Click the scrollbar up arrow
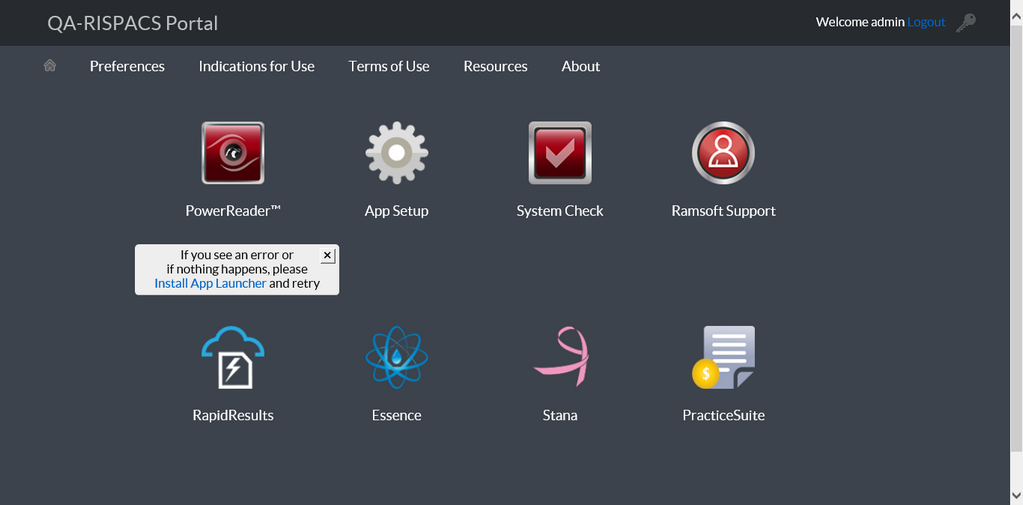 tap(1016, 7)
